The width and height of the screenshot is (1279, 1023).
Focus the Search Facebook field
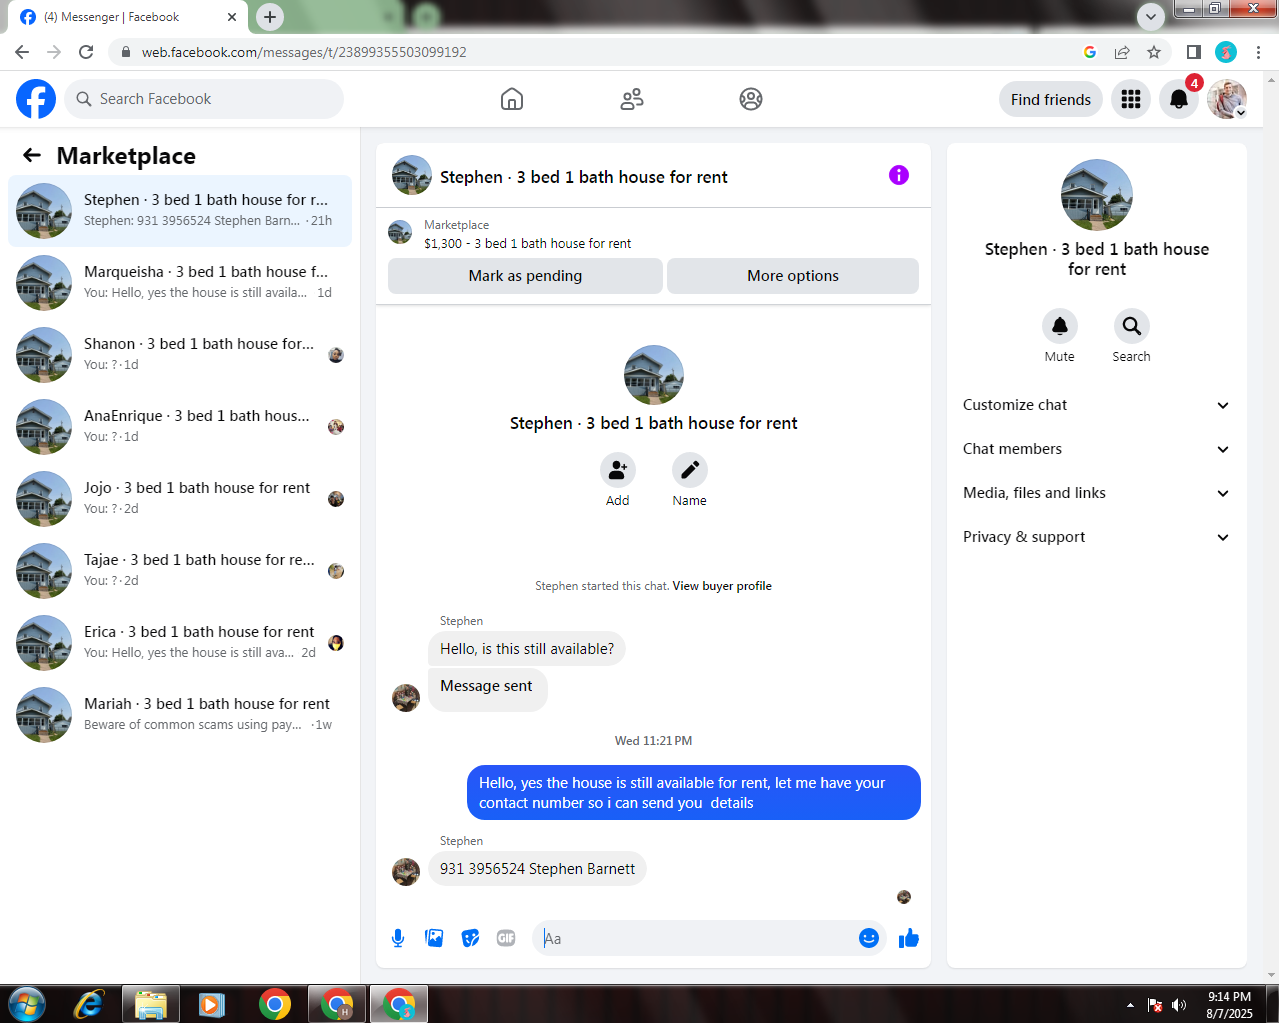point(204,99)
